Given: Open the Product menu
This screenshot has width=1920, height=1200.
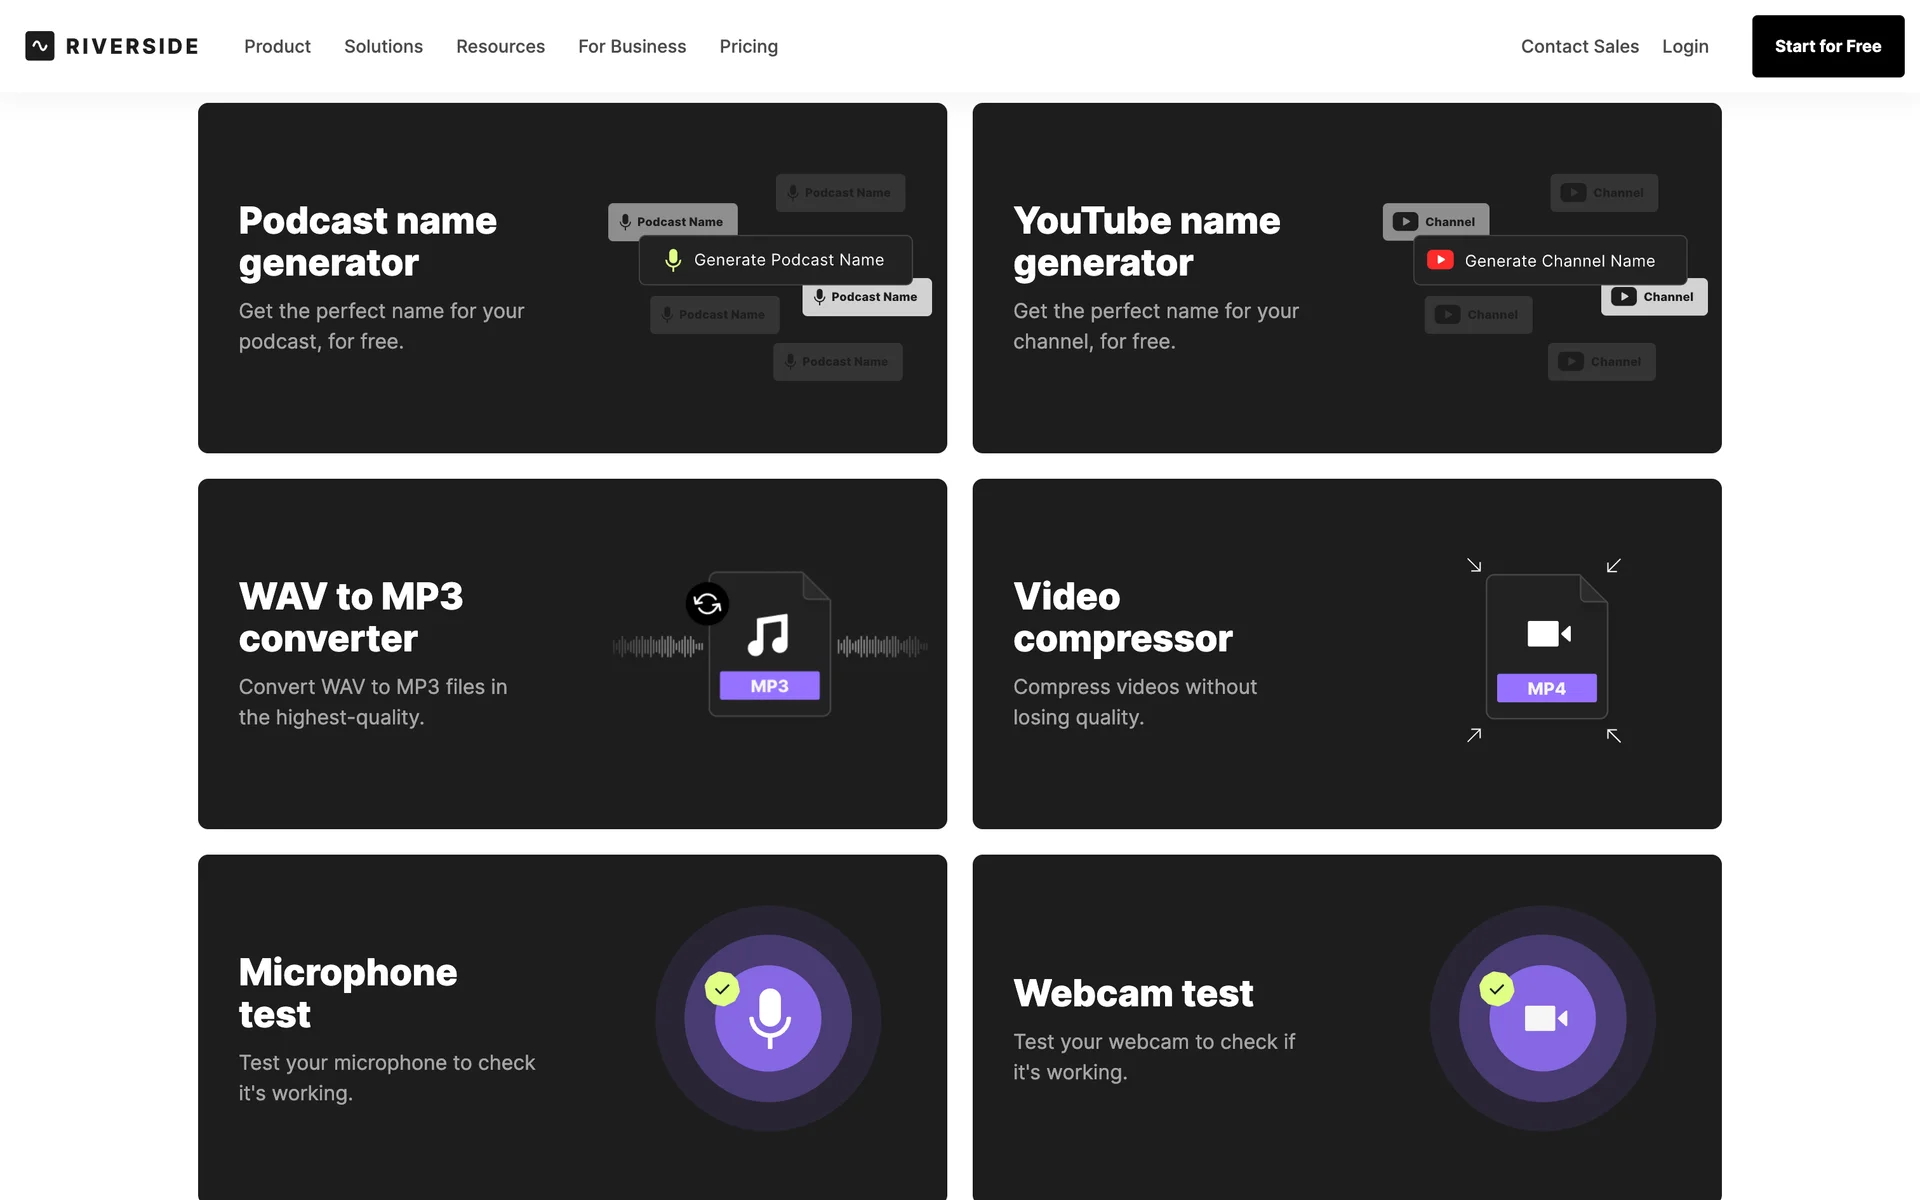Looking at the screenshot, I should pyautogui.click(x=277, y=46).
